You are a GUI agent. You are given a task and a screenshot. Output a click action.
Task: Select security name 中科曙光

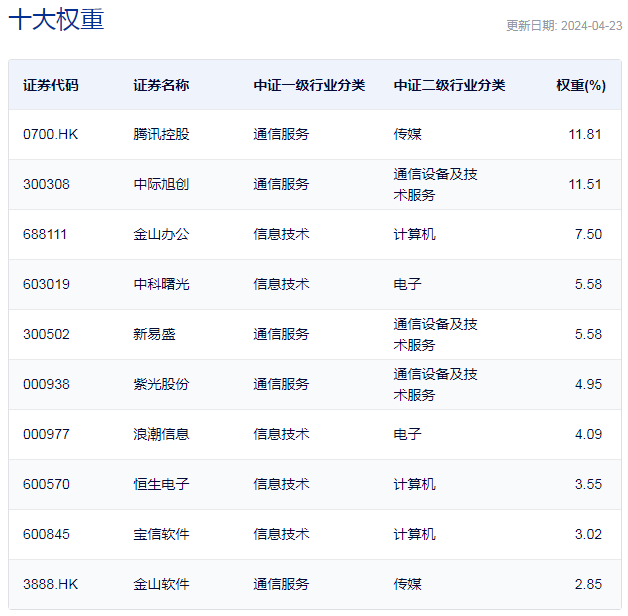[x=161, y=284]
